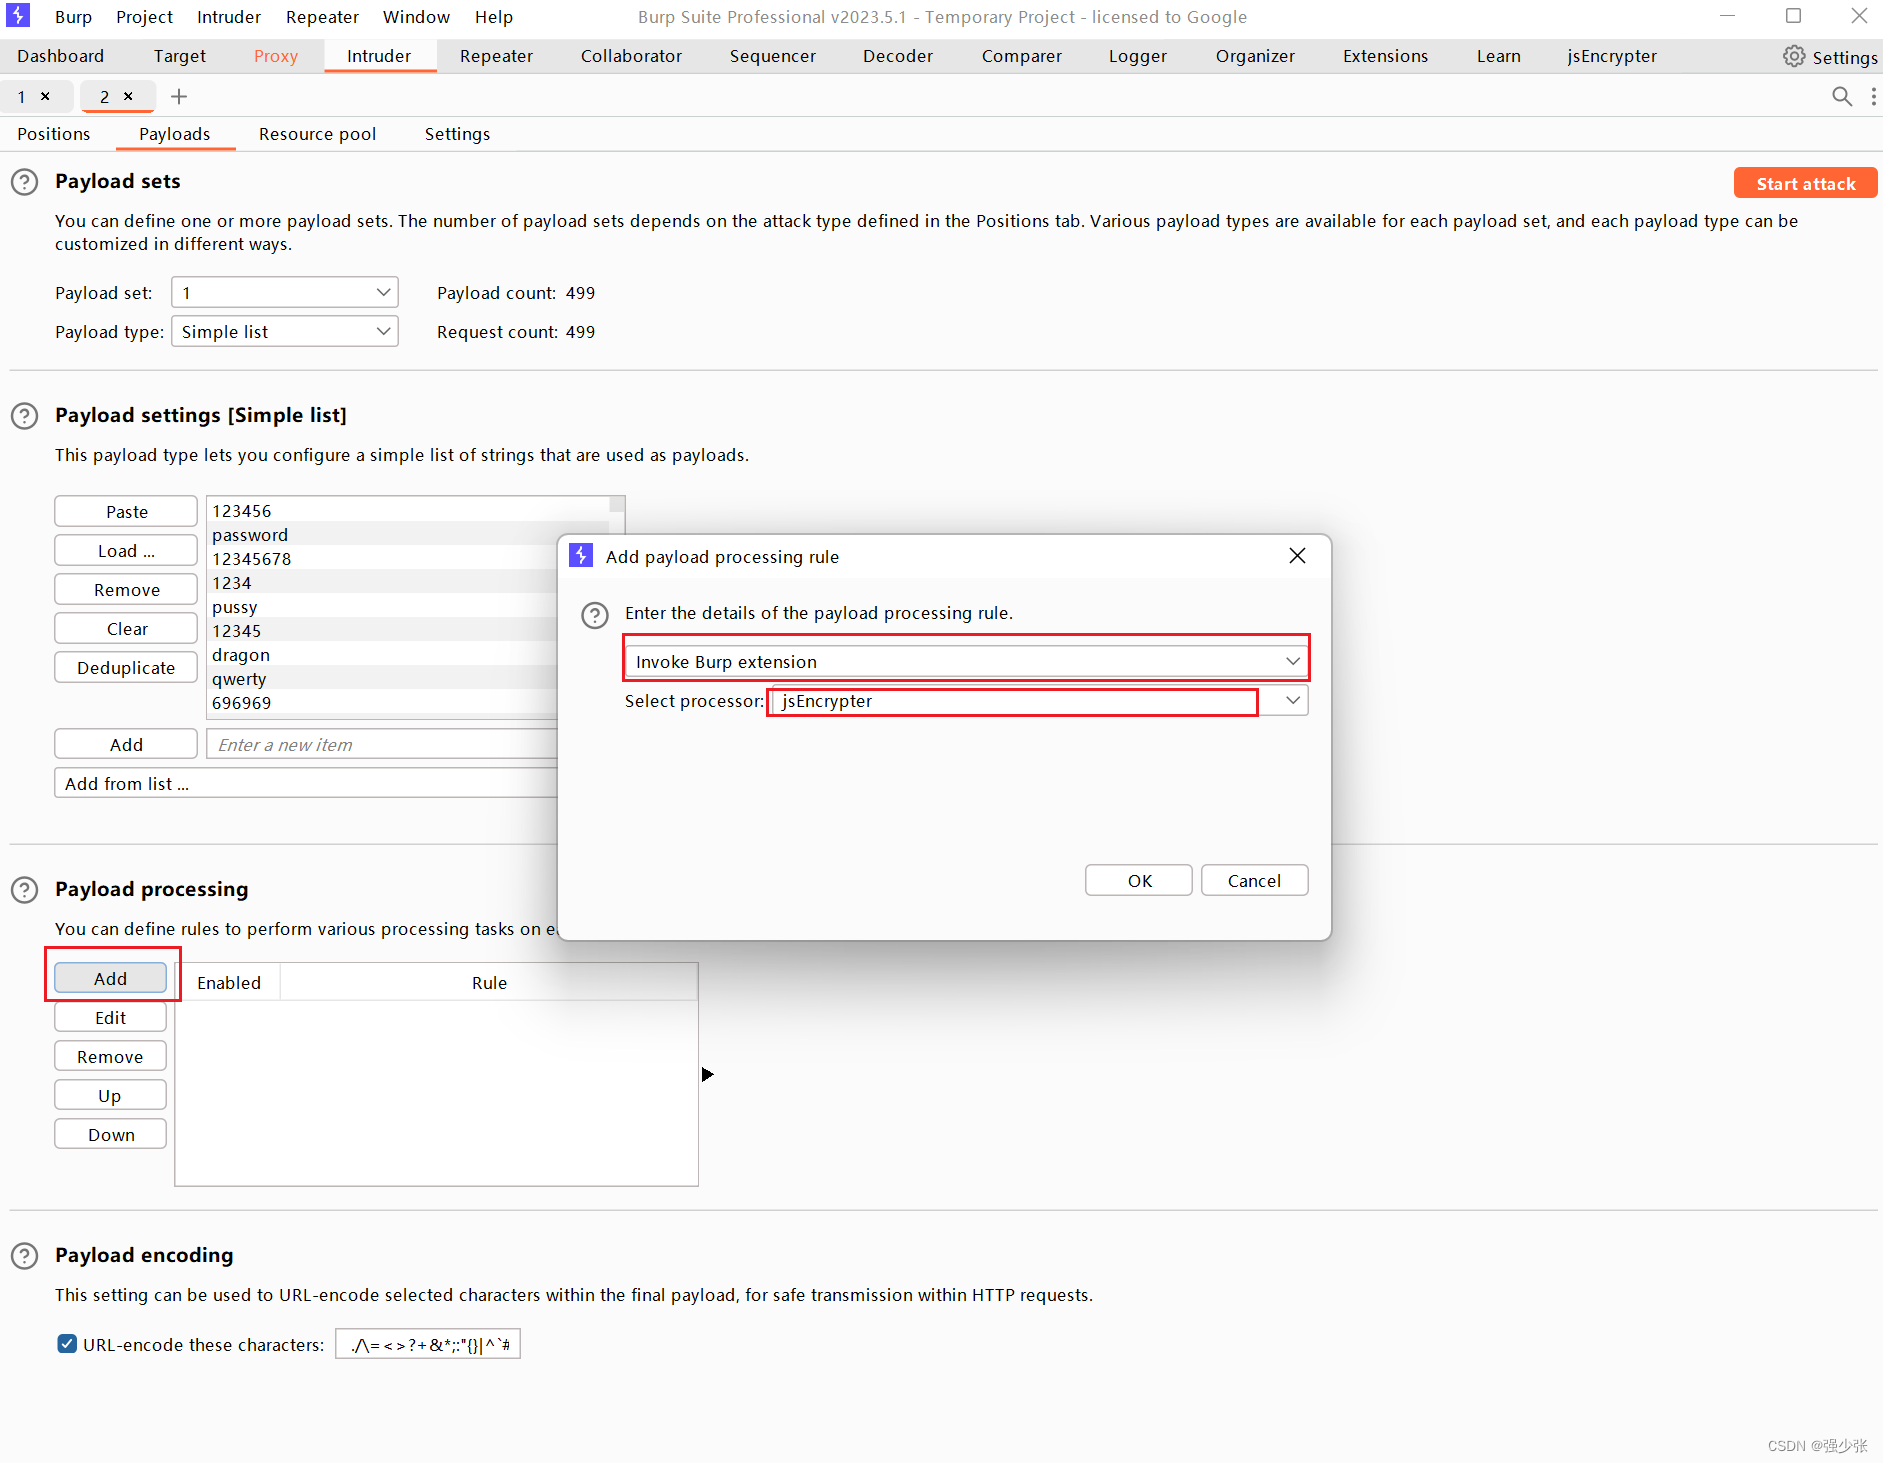This screenshot has width=1883, height=1463.
Task: Open the Positions sub-tab
Action: (x=54, y=134)
